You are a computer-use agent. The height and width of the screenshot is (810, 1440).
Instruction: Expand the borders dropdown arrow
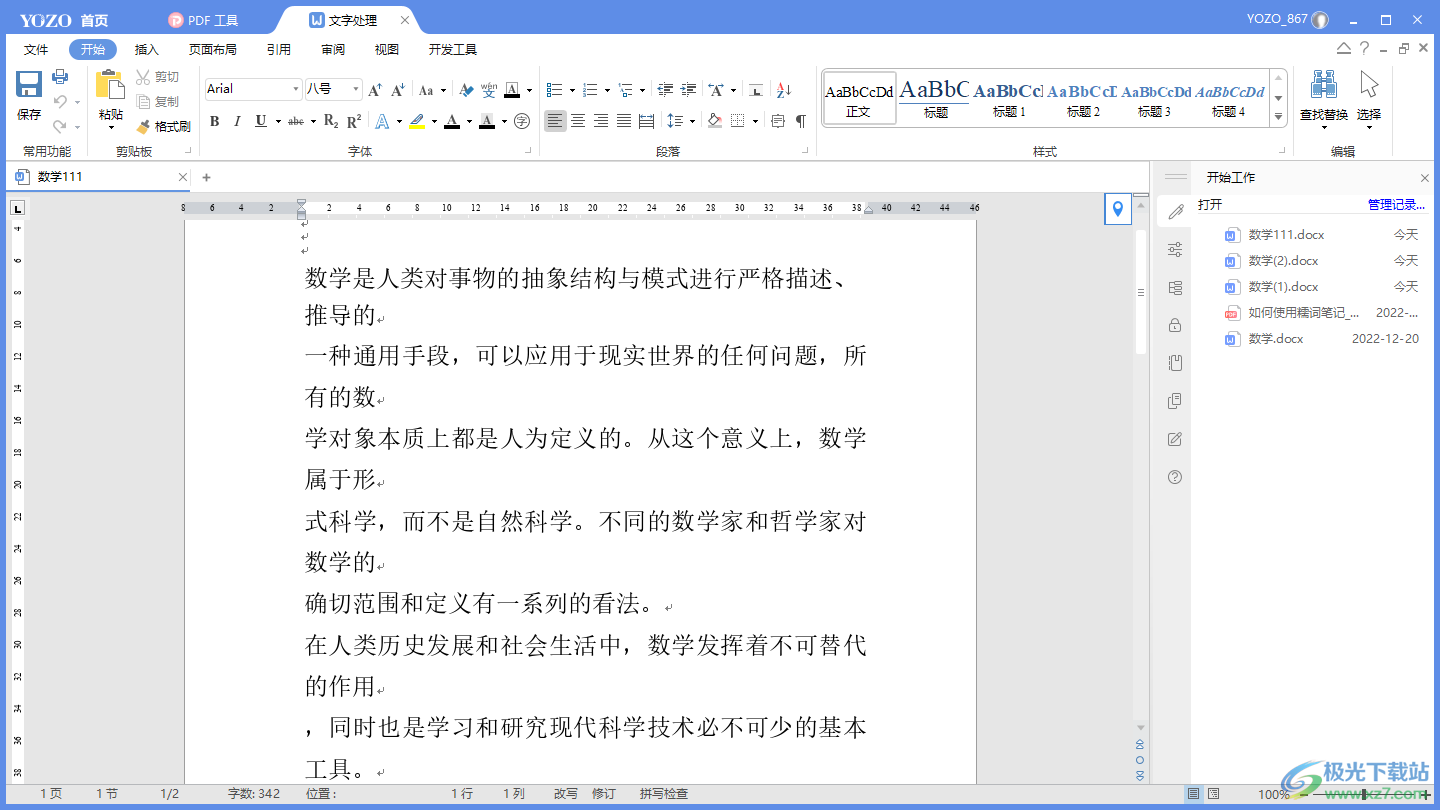pyautogui.click(x=755, y=121)
